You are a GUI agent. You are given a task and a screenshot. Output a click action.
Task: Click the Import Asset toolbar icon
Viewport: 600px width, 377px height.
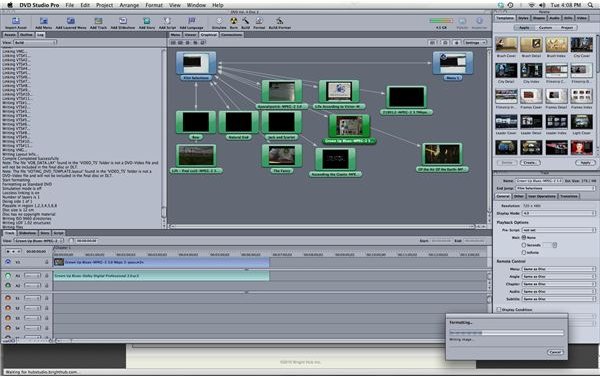point(16,21)
